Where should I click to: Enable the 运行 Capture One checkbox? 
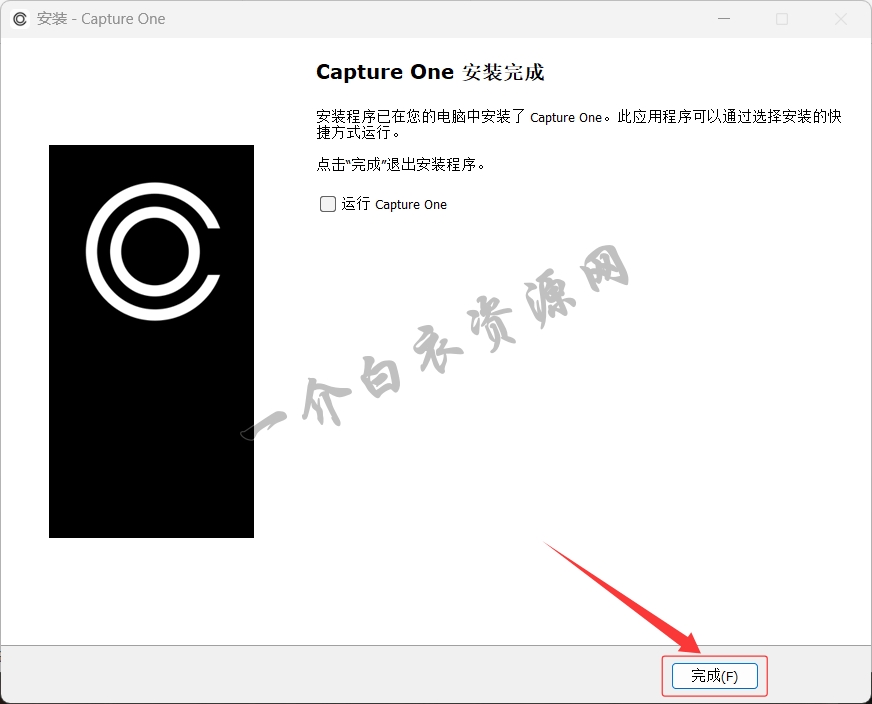[x=328, y=204]
